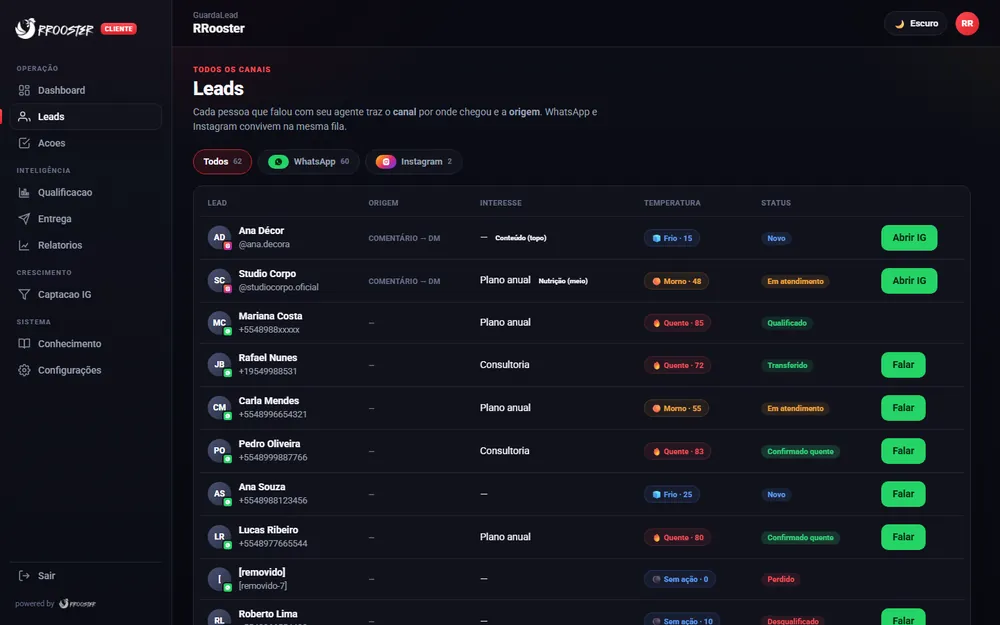Filter leads by WhatsApp tab
The height and width of the screenshot is (625, 1000).
(x=309, y=161)
